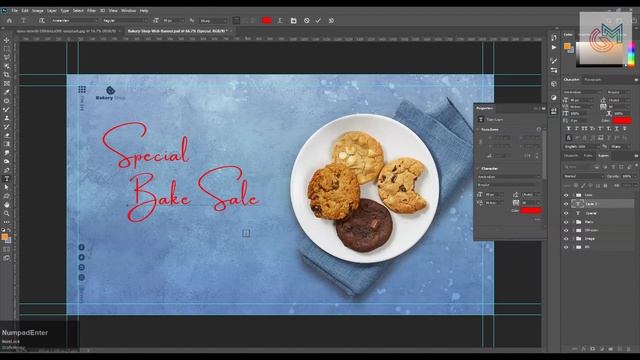The image size is (640, 360).
Task: Hide the BG group layer
Action: [566, 247]
